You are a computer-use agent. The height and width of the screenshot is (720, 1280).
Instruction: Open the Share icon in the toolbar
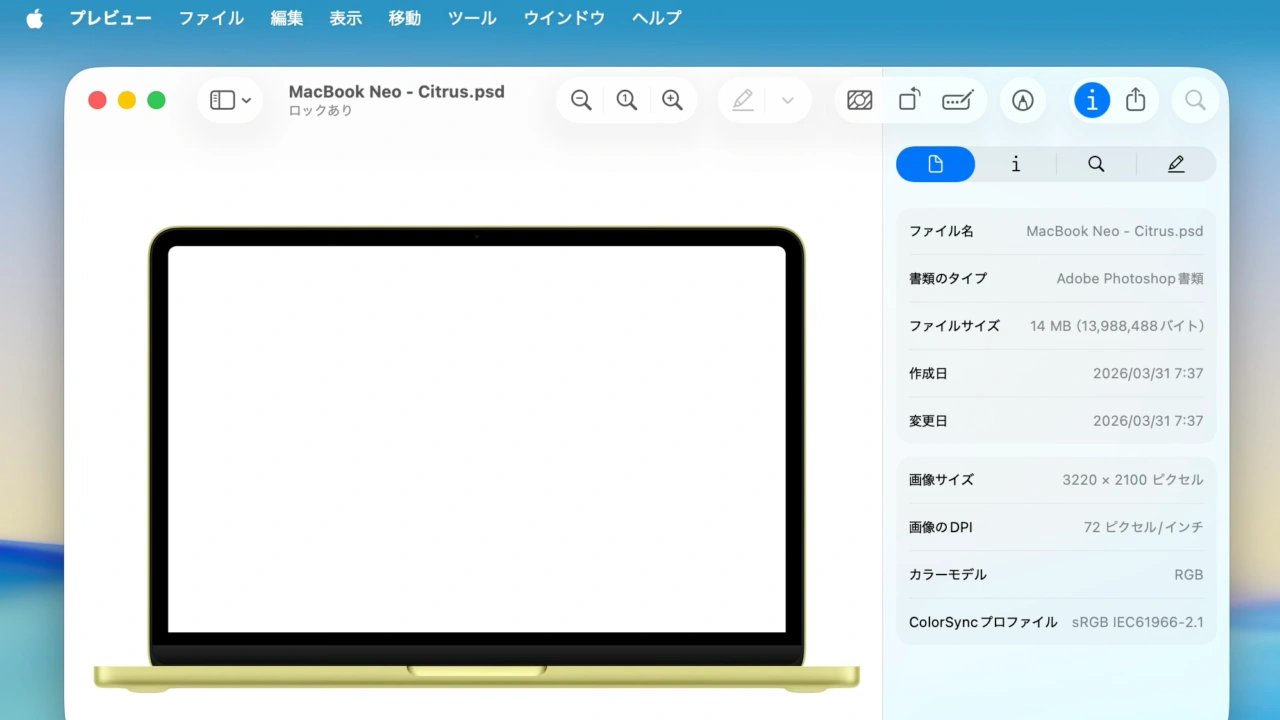click(x=1136, y=100)
